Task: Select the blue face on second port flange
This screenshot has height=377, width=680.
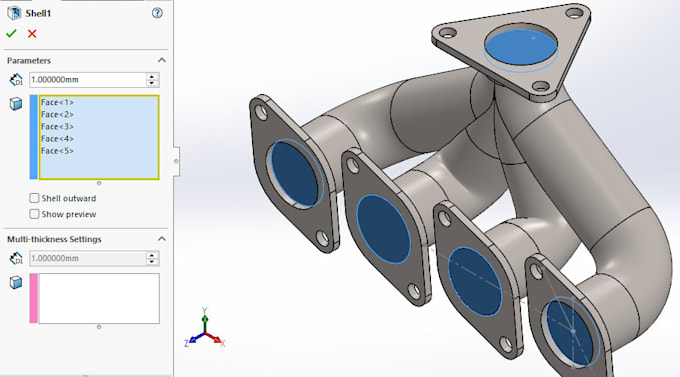Action: (x=383, y=229)
